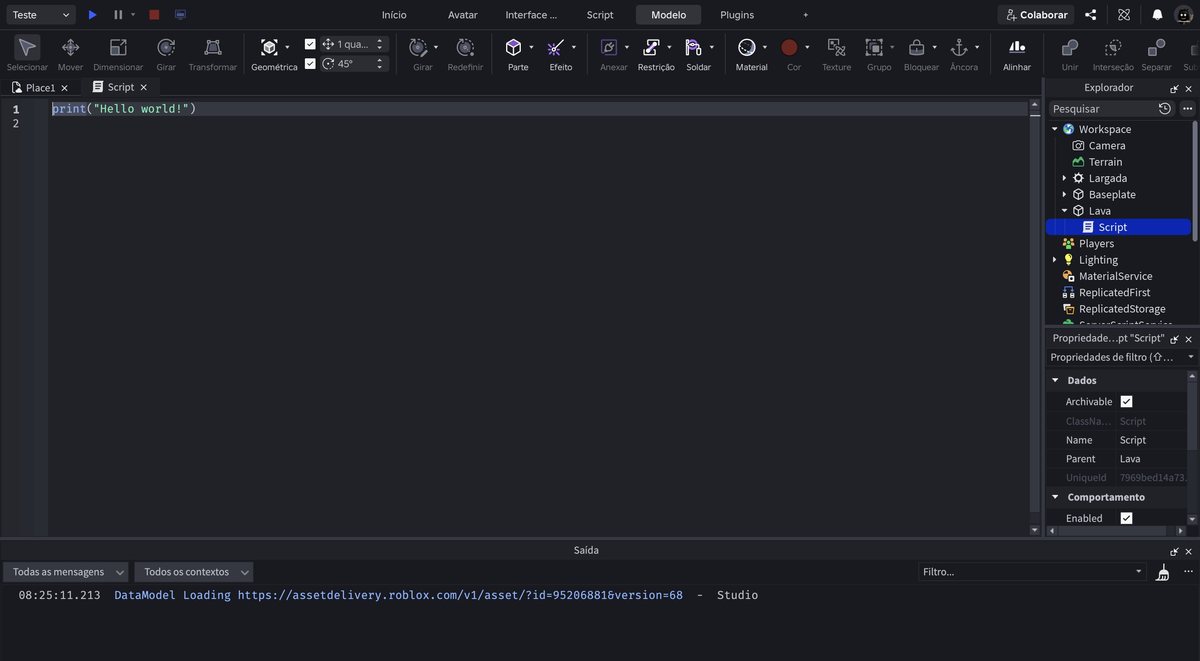Collapse the Dados properties section
The width and height of the screenshot is (1200, 661).
point(1054,380)
